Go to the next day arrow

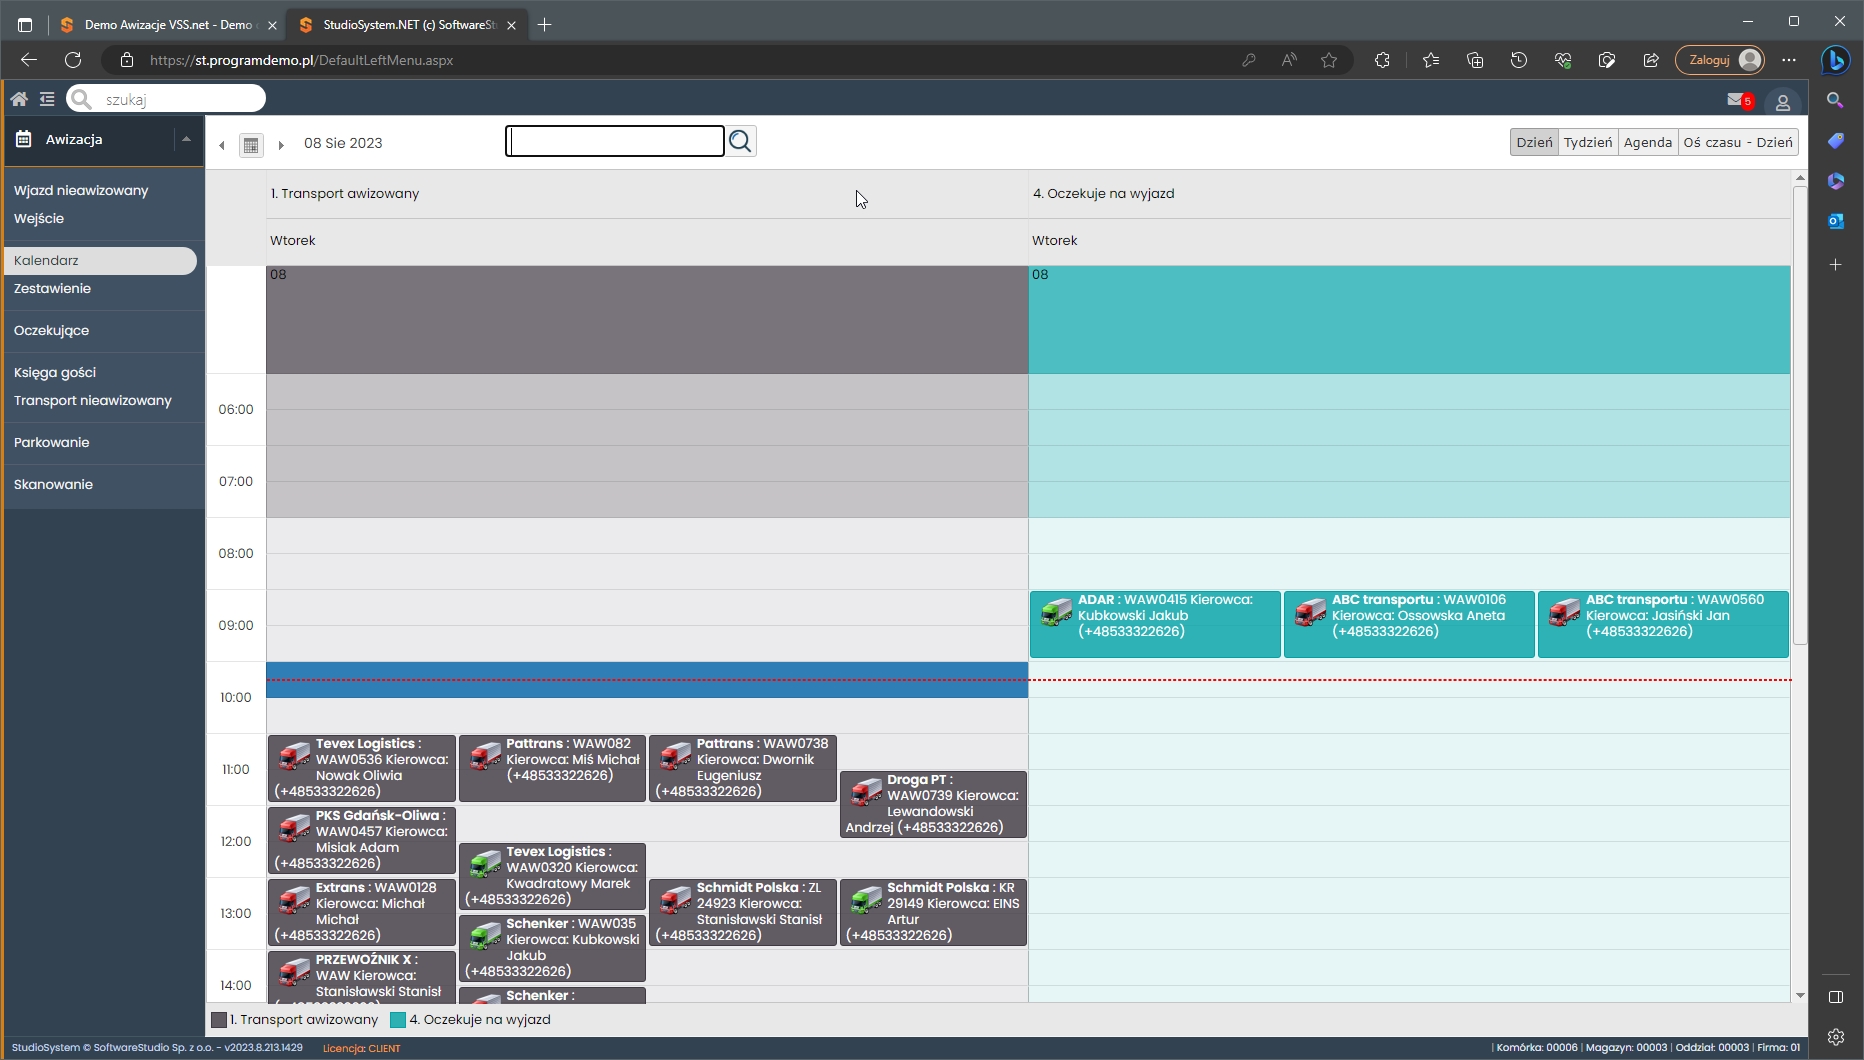coord(281,145)
